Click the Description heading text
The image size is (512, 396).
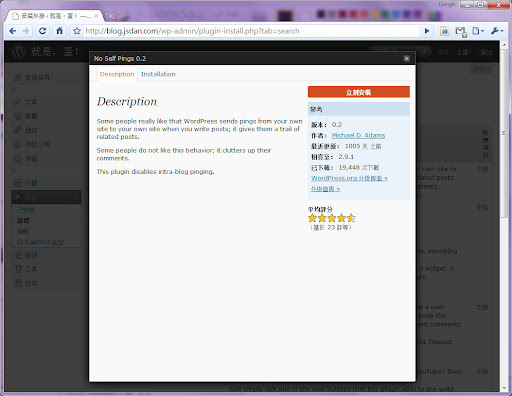click(127, 102)
